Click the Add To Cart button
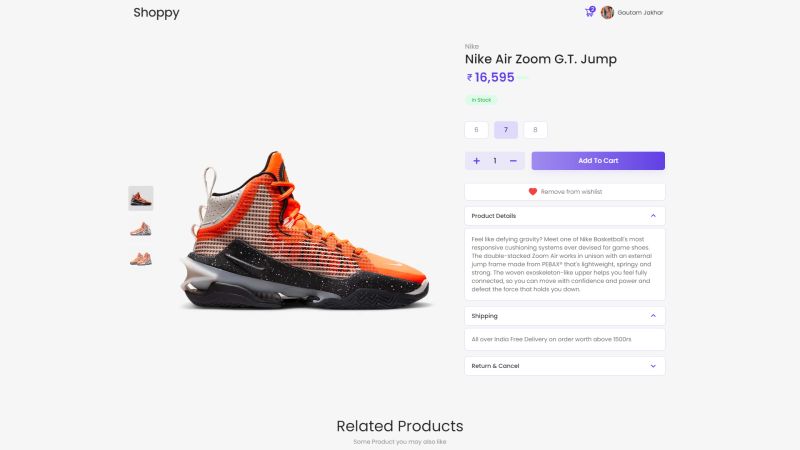This screenshot has width=800, height=450. [x=598, y=161]
